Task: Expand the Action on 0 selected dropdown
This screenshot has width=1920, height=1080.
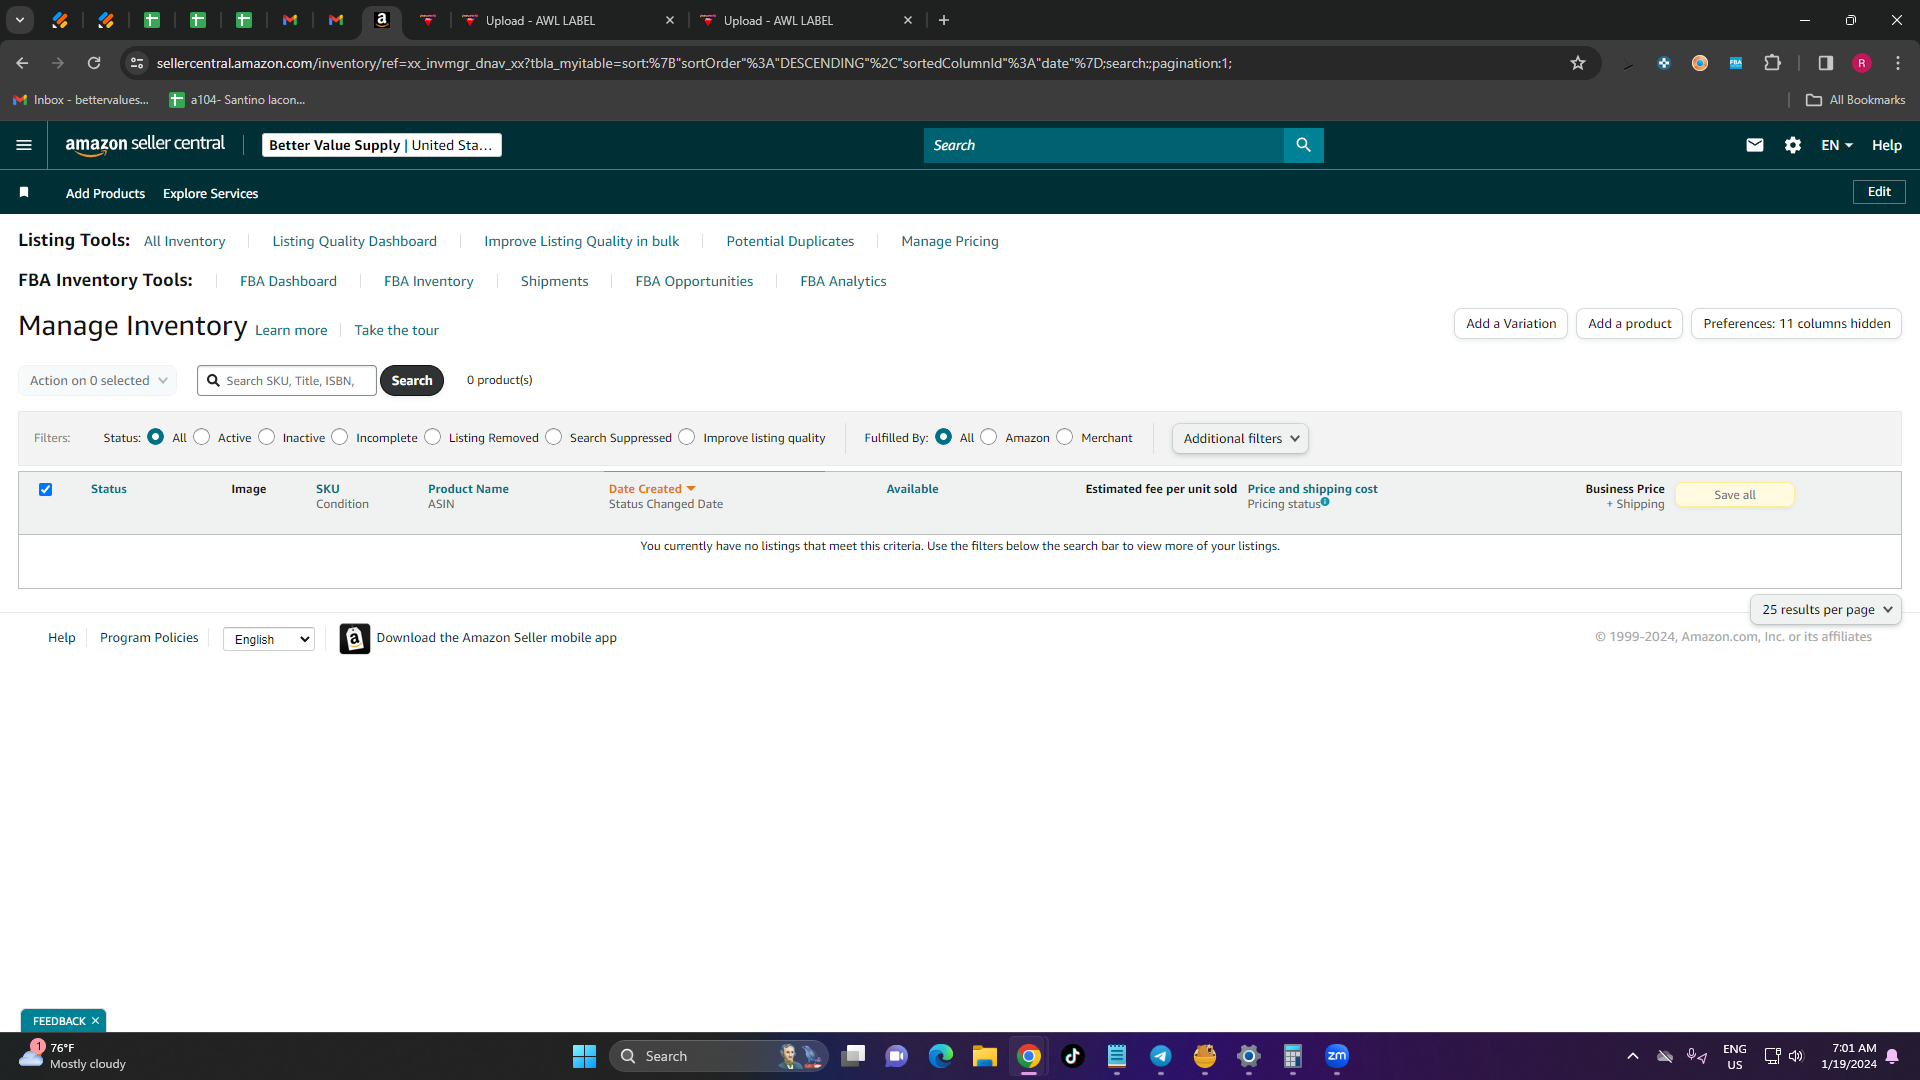Action: 98,380
